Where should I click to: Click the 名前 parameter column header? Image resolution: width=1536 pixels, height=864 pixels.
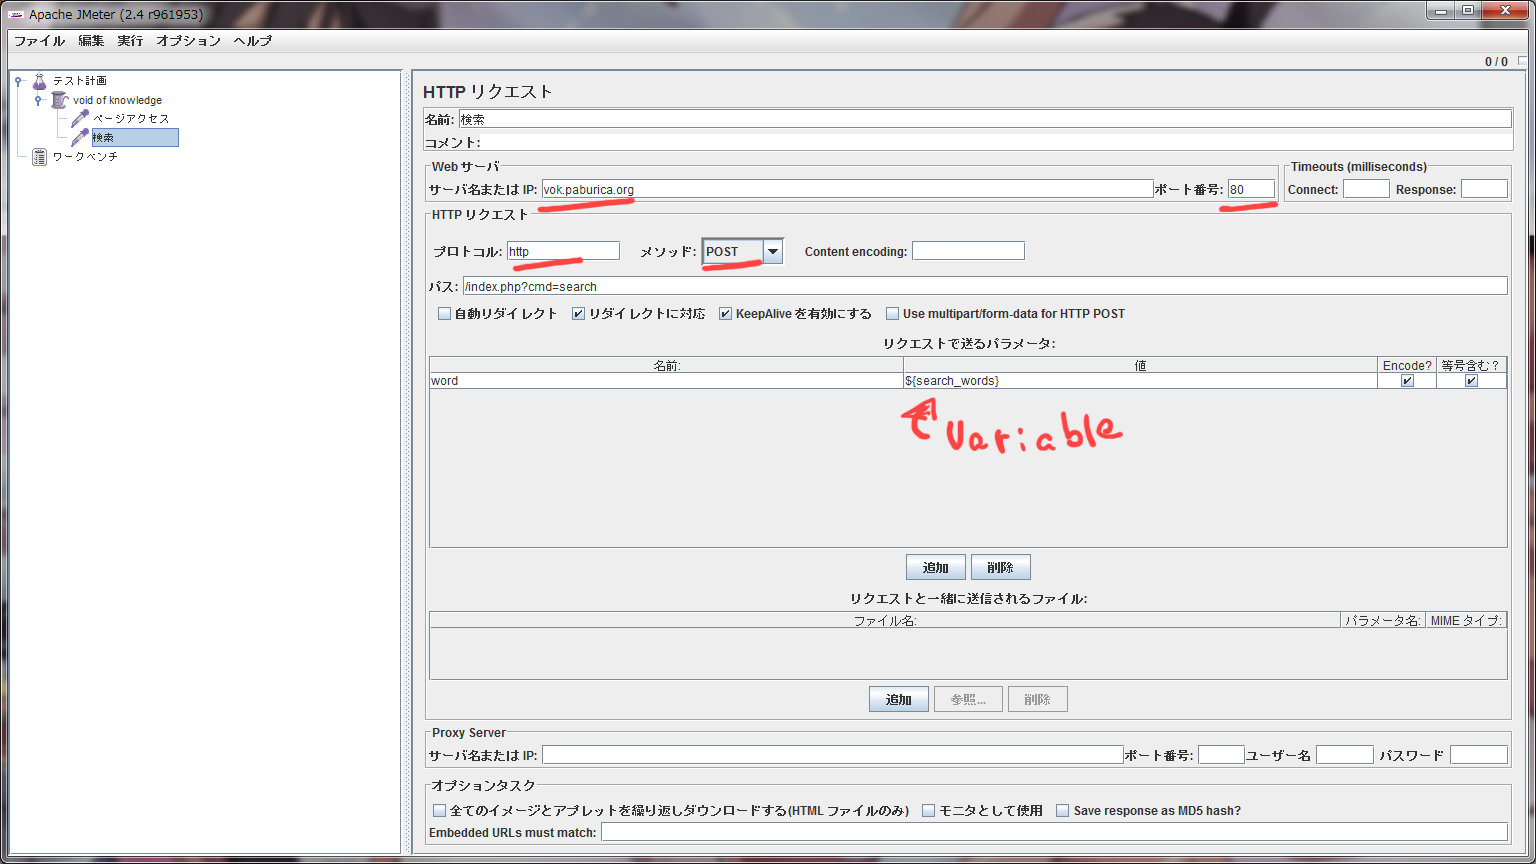[666, 366]
